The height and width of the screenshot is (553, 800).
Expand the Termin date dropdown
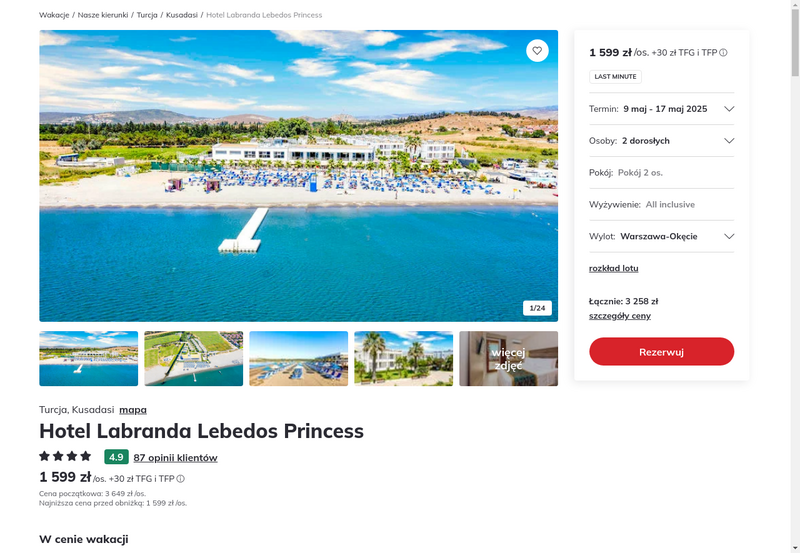[661, 109]
